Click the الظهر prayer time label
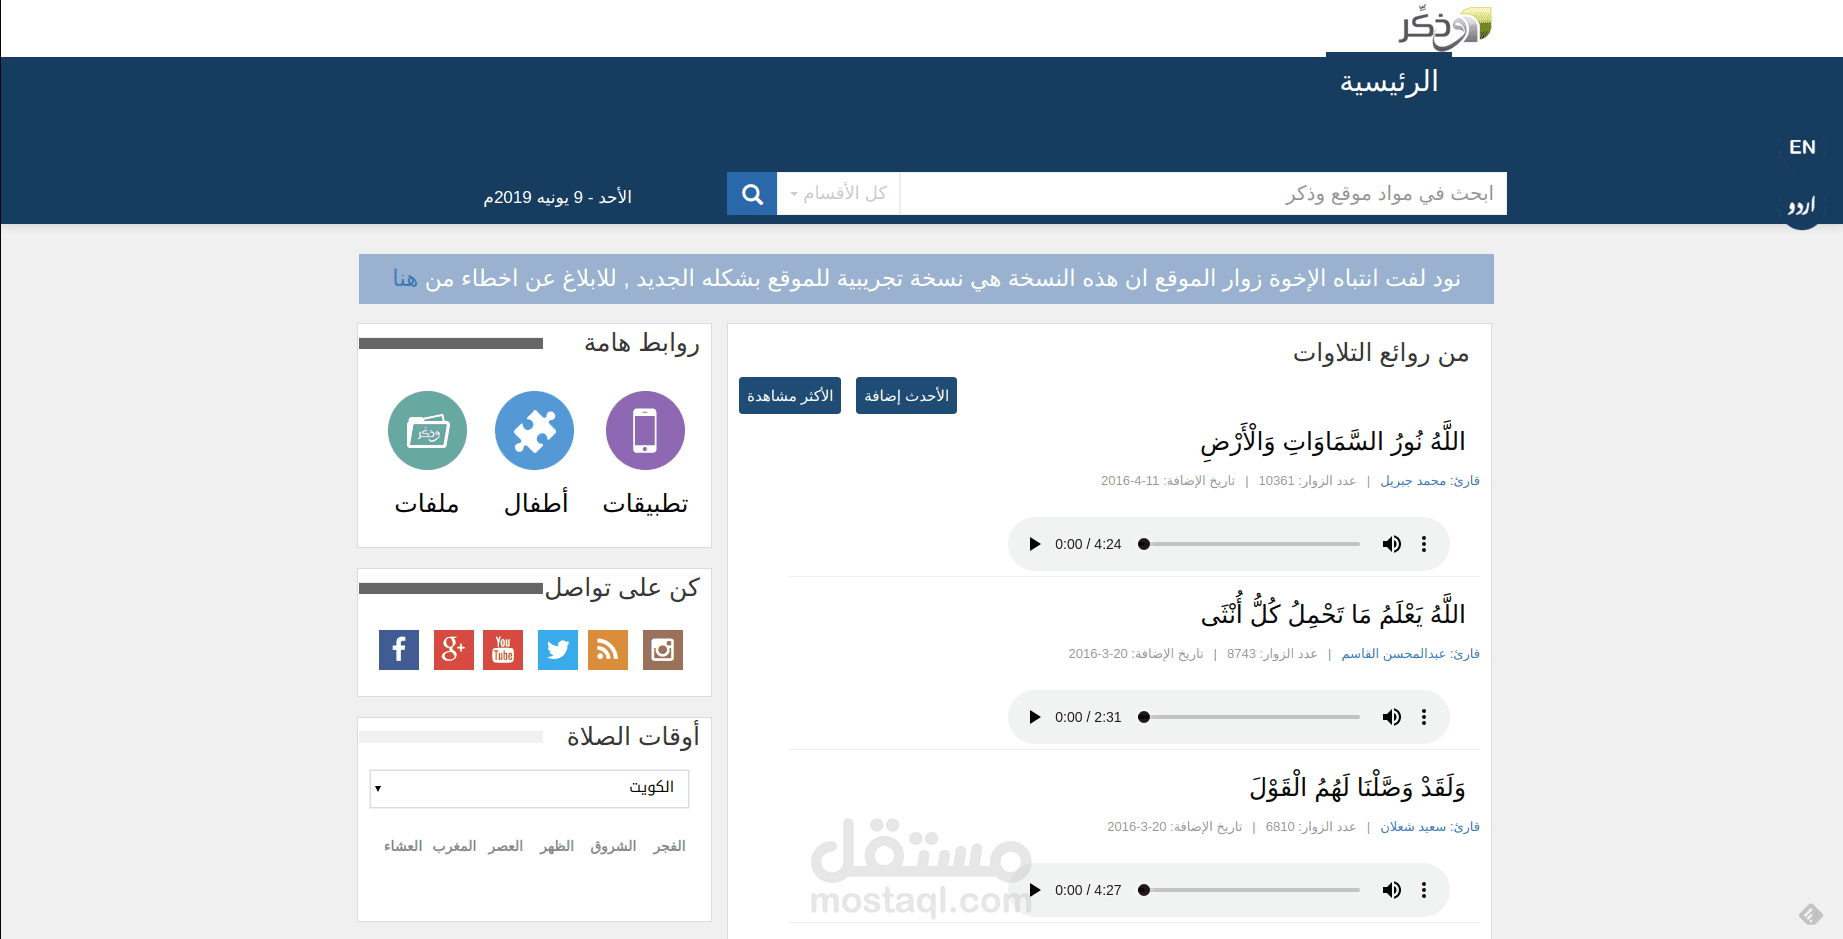 pos(557,846)
